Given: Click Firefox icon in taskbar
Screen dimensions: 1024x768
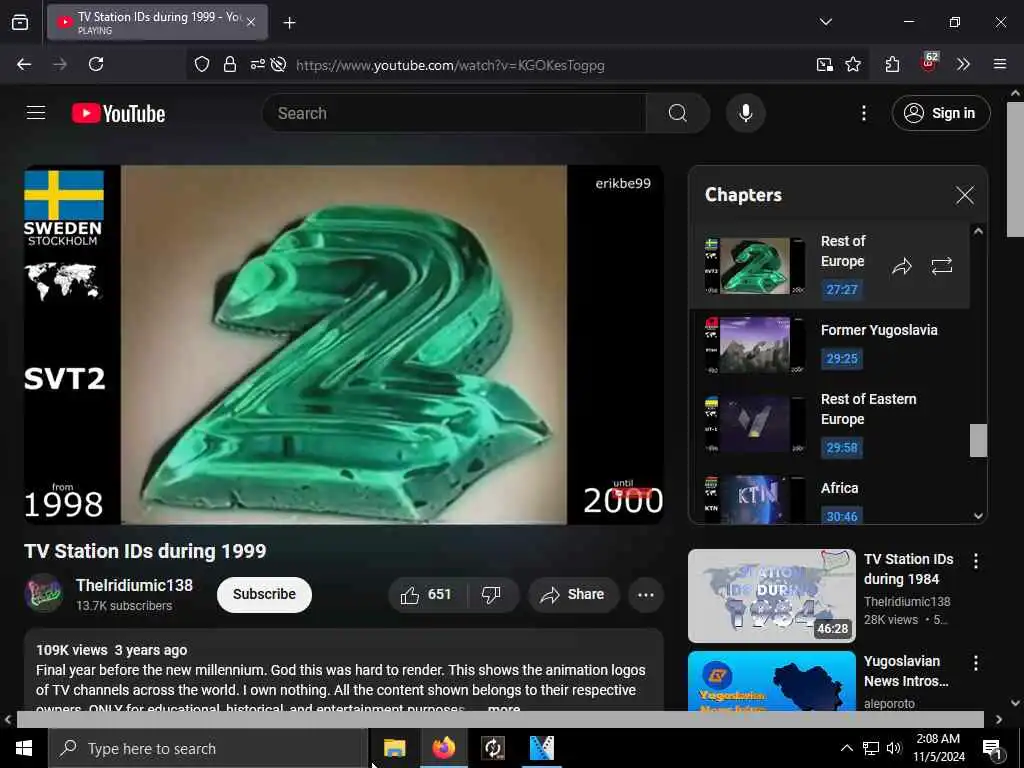Looking at the screenshot, I should pyautogui.click(x=443, y=748).
